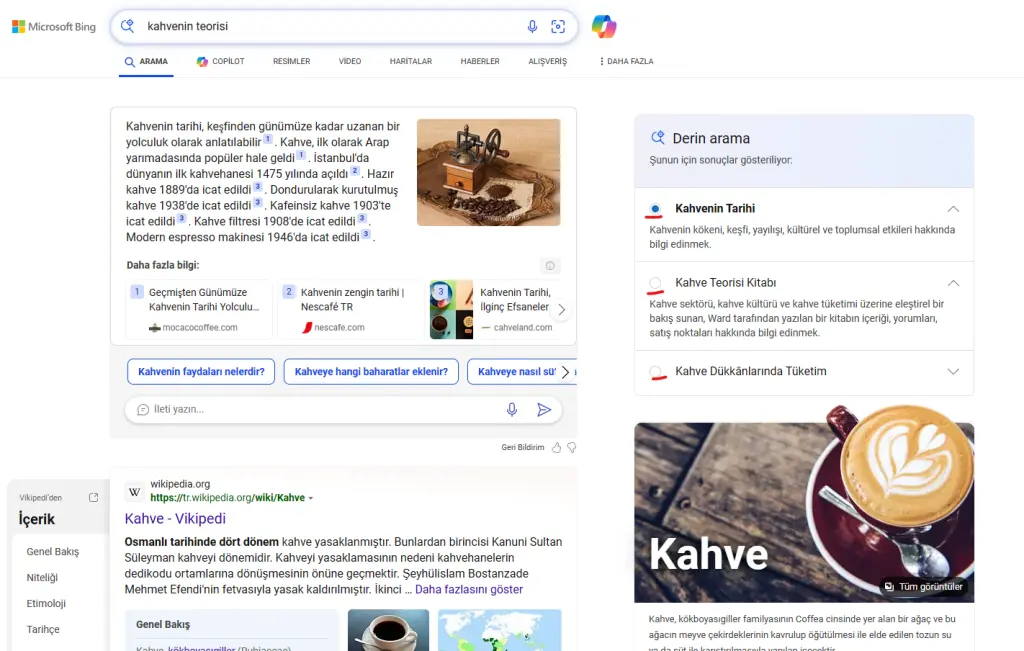Collapse the Kahve Teorisi Kitabı chevron
Screen dimensions: 1024x651
pyautogui.click(x=953, y=283)
